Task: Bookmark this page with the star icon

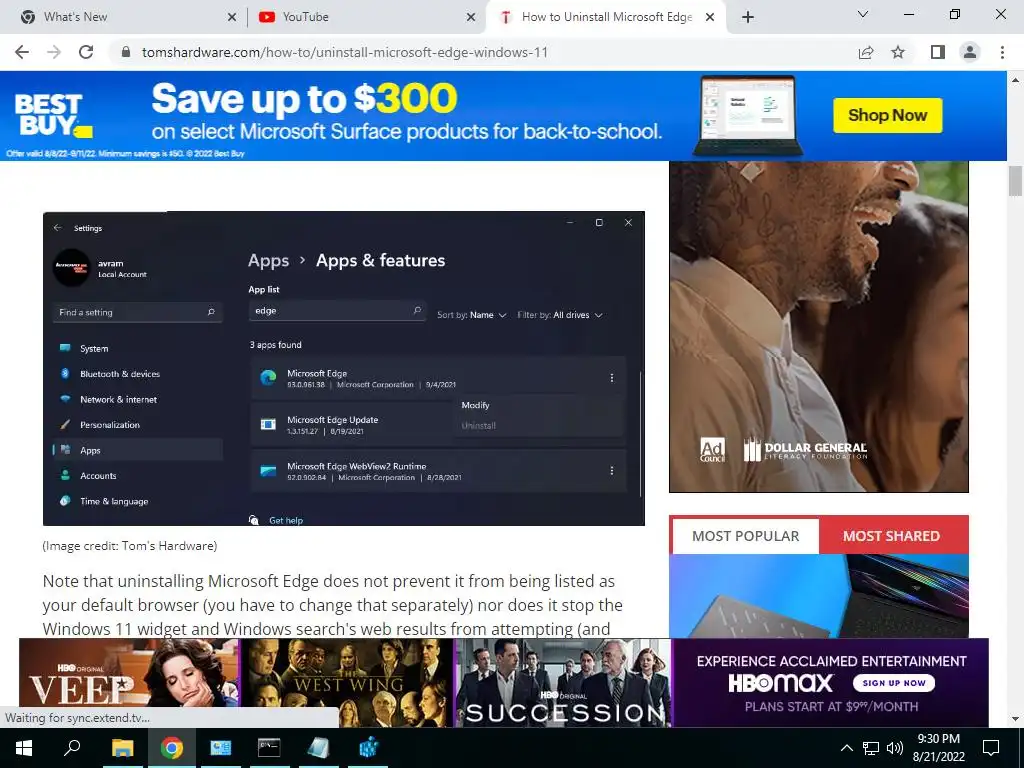Action: [898, 52]
